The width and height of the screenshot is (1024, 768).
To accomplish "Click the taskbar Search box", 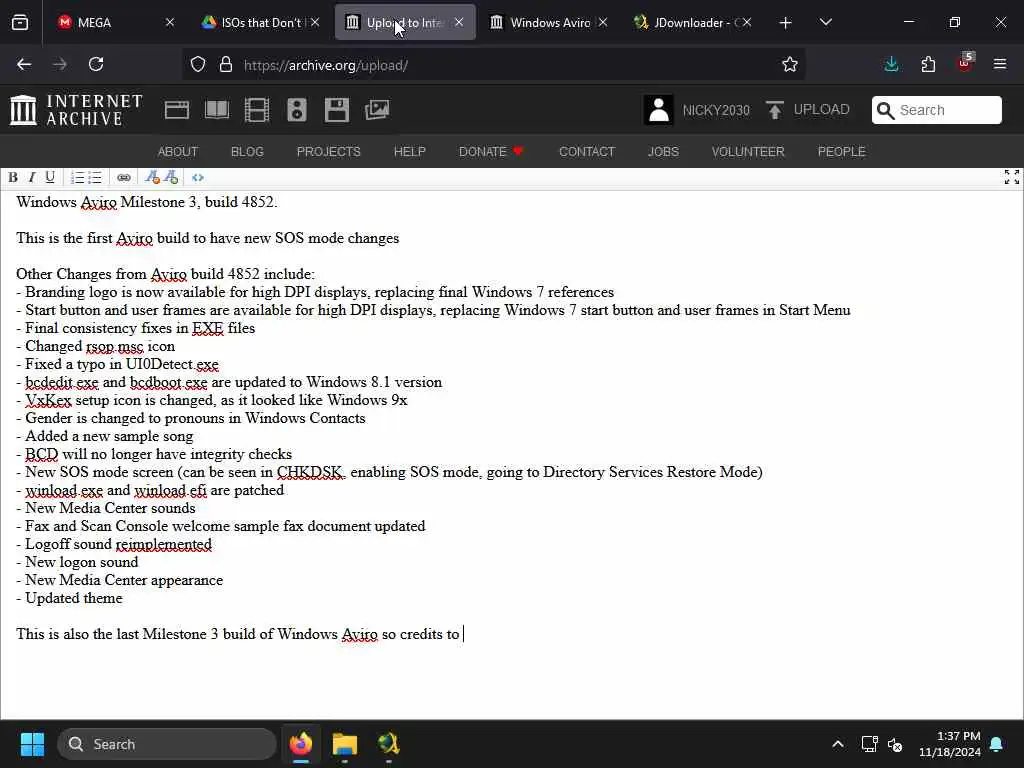I will pos(167,744).
